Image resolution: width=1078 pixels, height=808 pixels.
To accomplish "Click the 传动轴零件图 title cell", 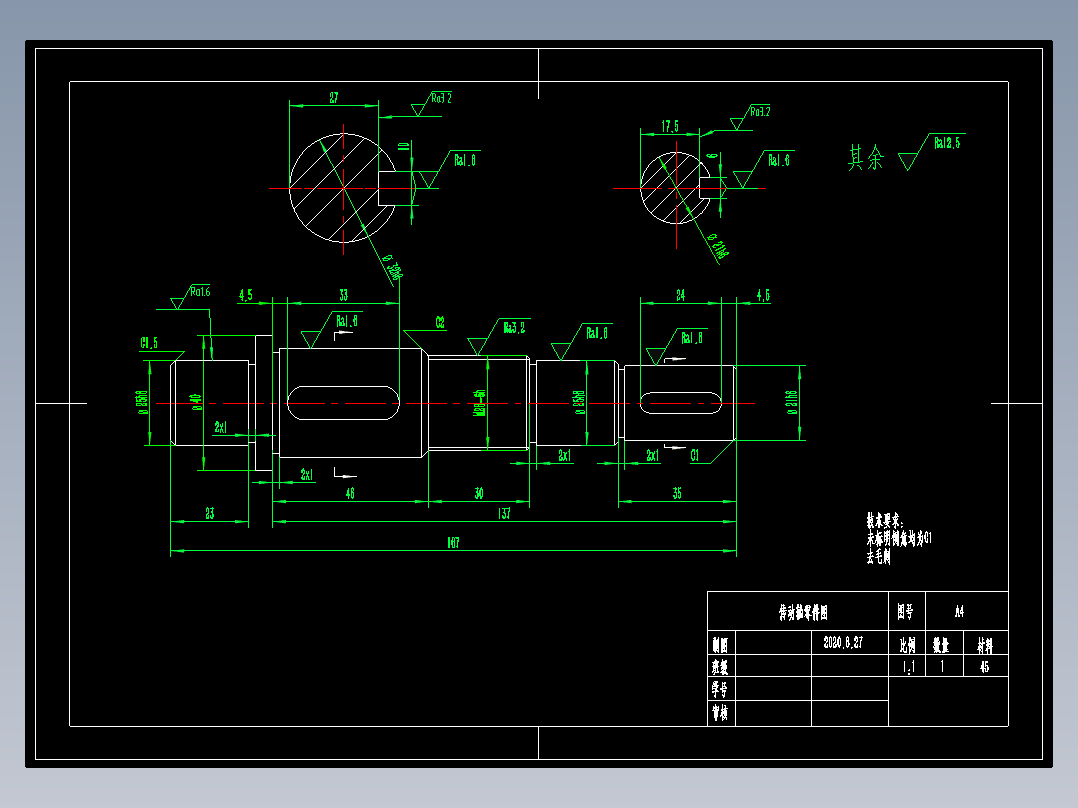I will (x=798, y=611).
